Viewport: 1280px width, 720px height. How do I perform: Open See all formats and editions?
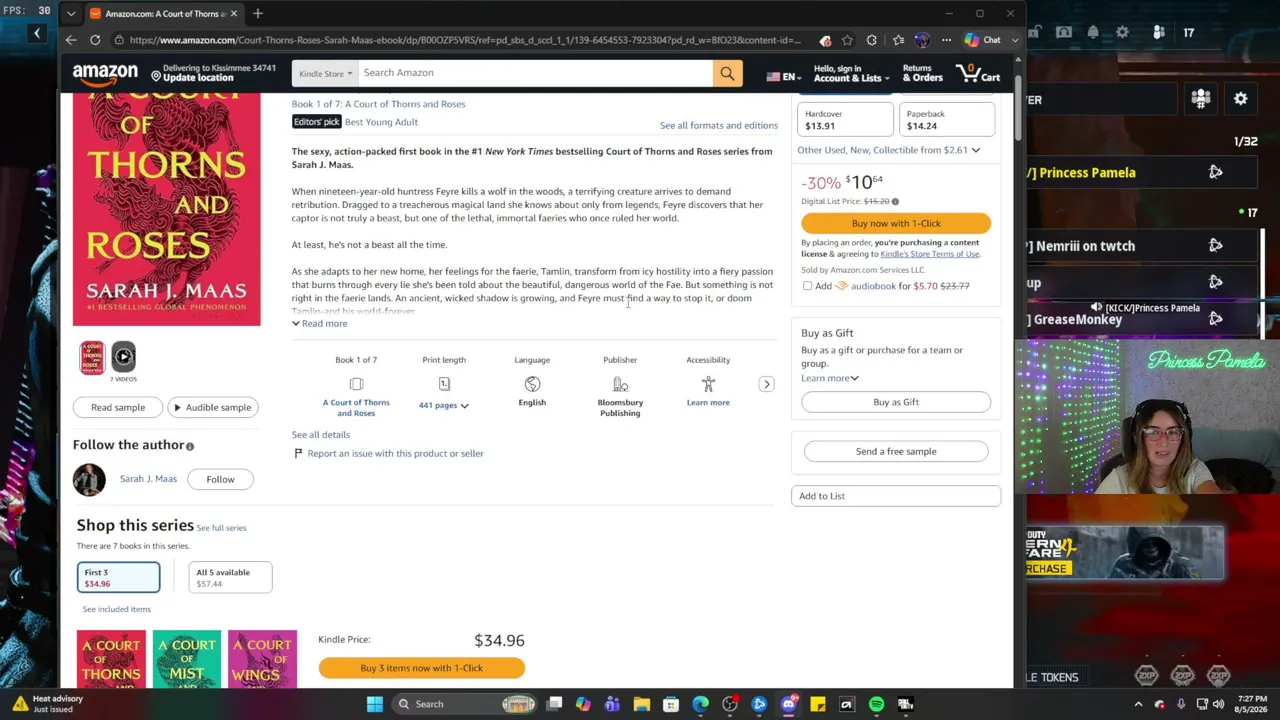(719, 125)
